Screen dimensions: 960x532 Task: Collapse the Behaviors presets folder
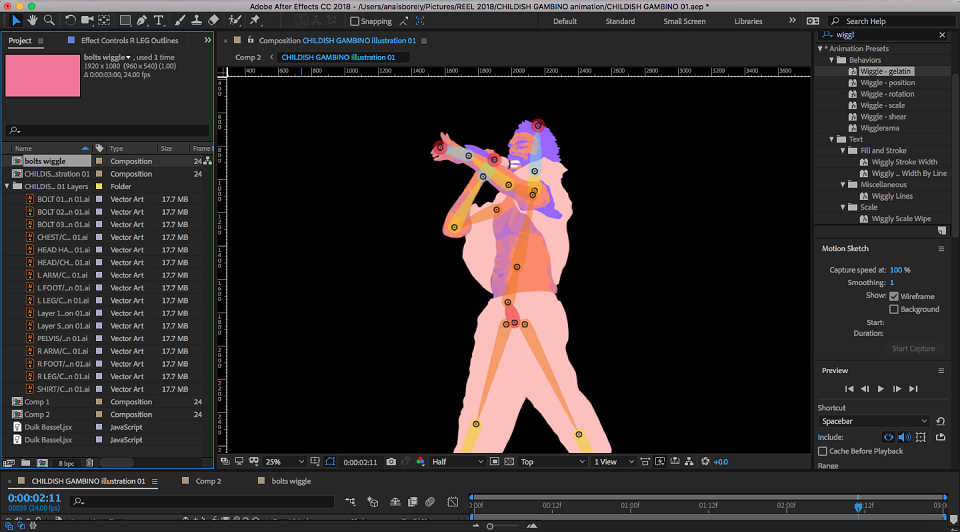coord(831,60)
